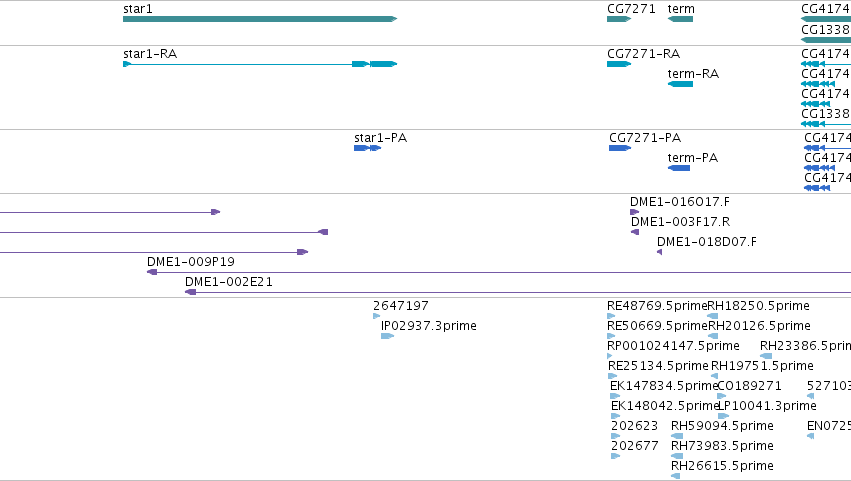Open the RP001024147.5prime EST label
This screenshot has width=851, height=481.
click(673, 346)
